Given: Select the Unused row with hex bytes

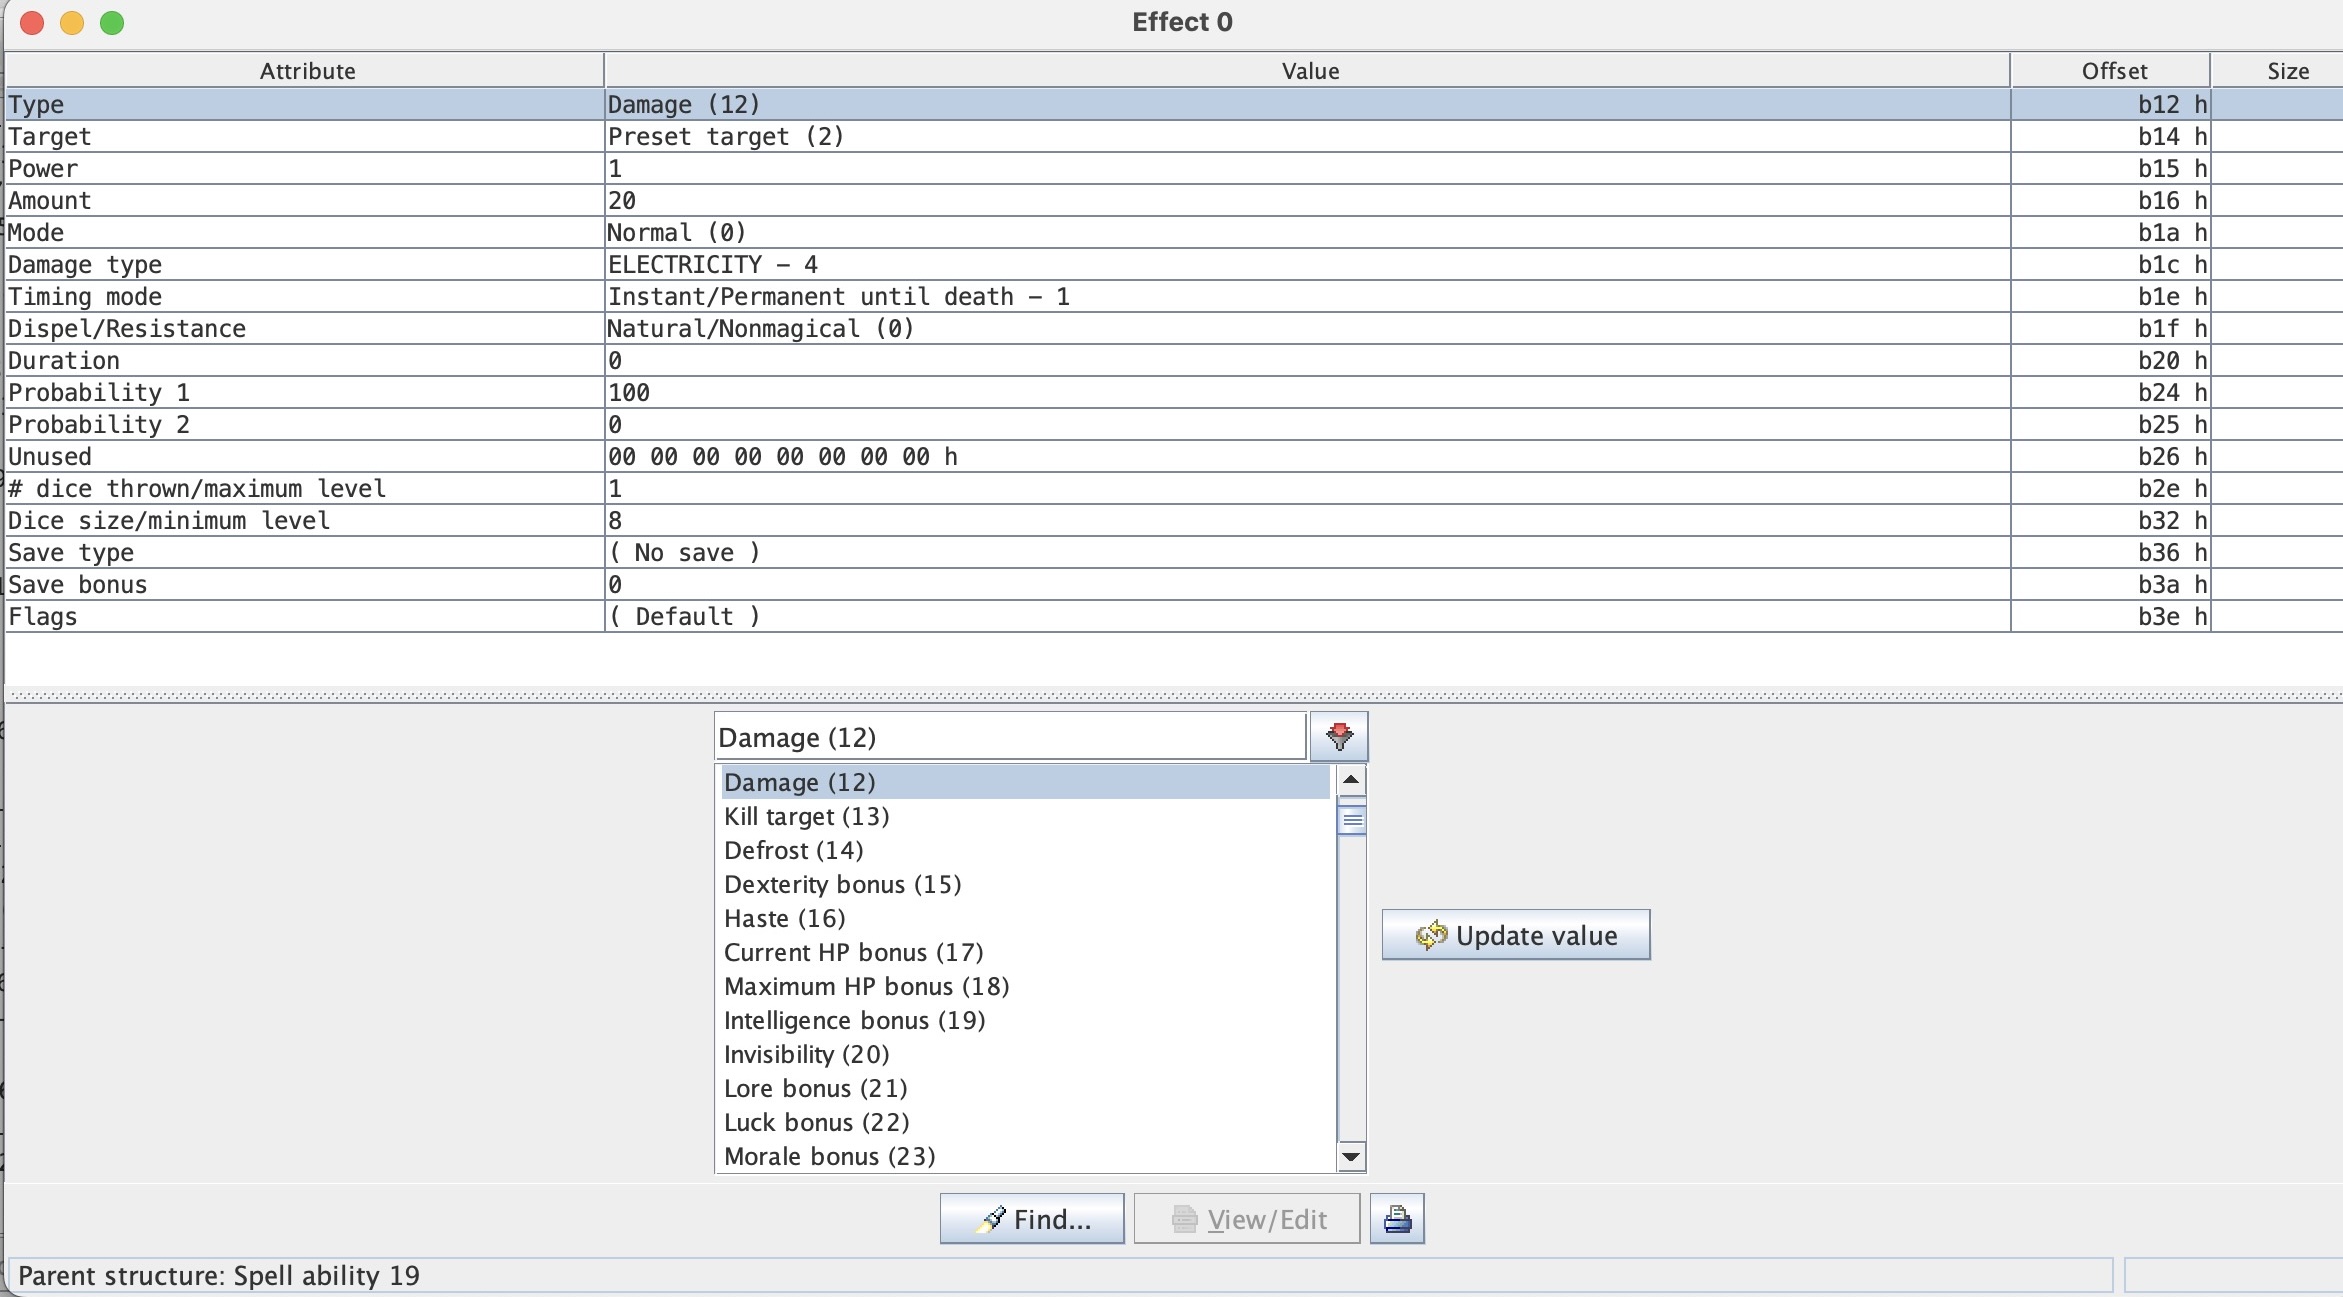Looking at the screenshot, I should (x=1174, y=456).
